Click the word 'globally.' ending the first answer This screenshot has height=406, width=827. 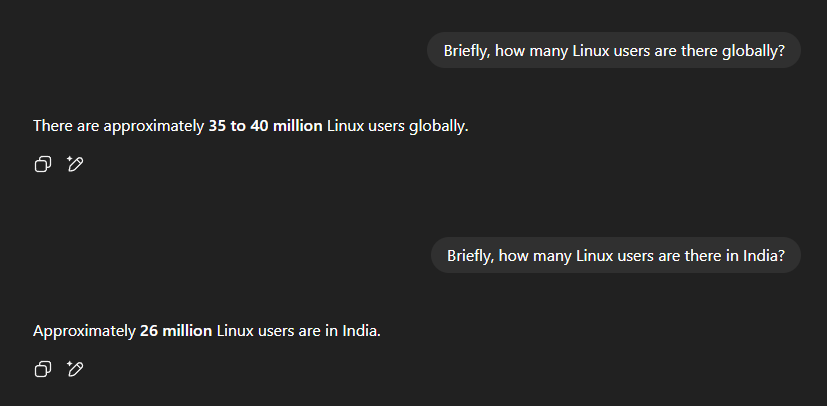click(x=439, y=126)
